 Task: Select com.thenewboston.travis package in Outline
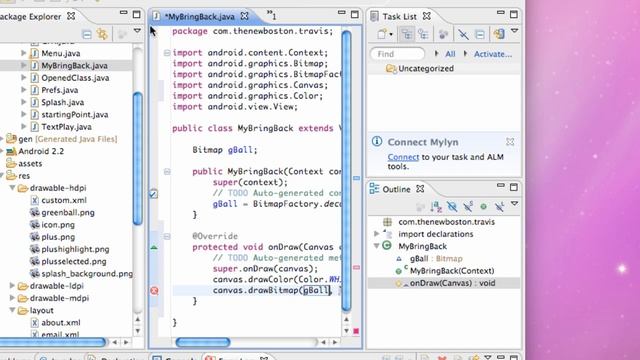447,222
